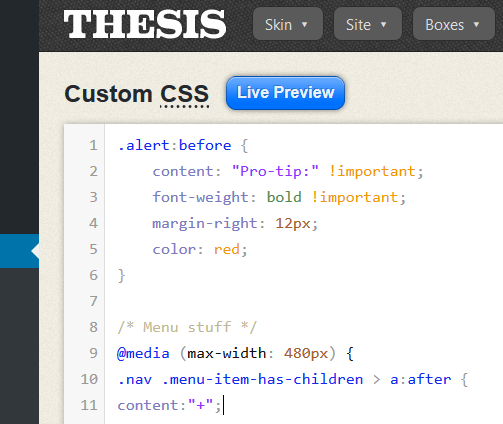Click the dotted-underlined CSS abbreviation in heading
This screenshot has height=424, width=503.
(x=184, y=95)
